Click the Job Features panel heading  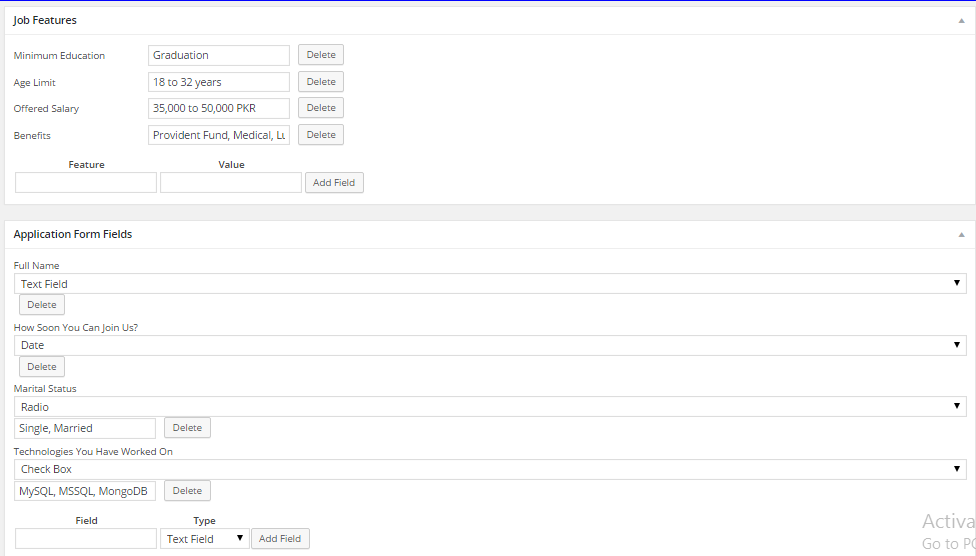click(x=45, y=20)
